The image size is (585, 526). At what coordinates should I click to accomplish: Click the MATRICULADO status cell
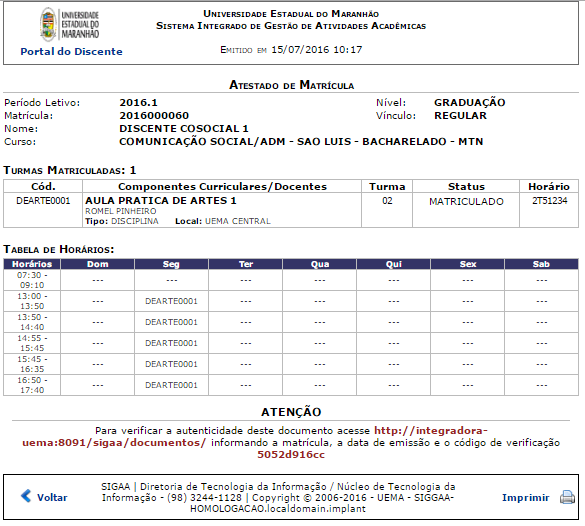point(466,201)
